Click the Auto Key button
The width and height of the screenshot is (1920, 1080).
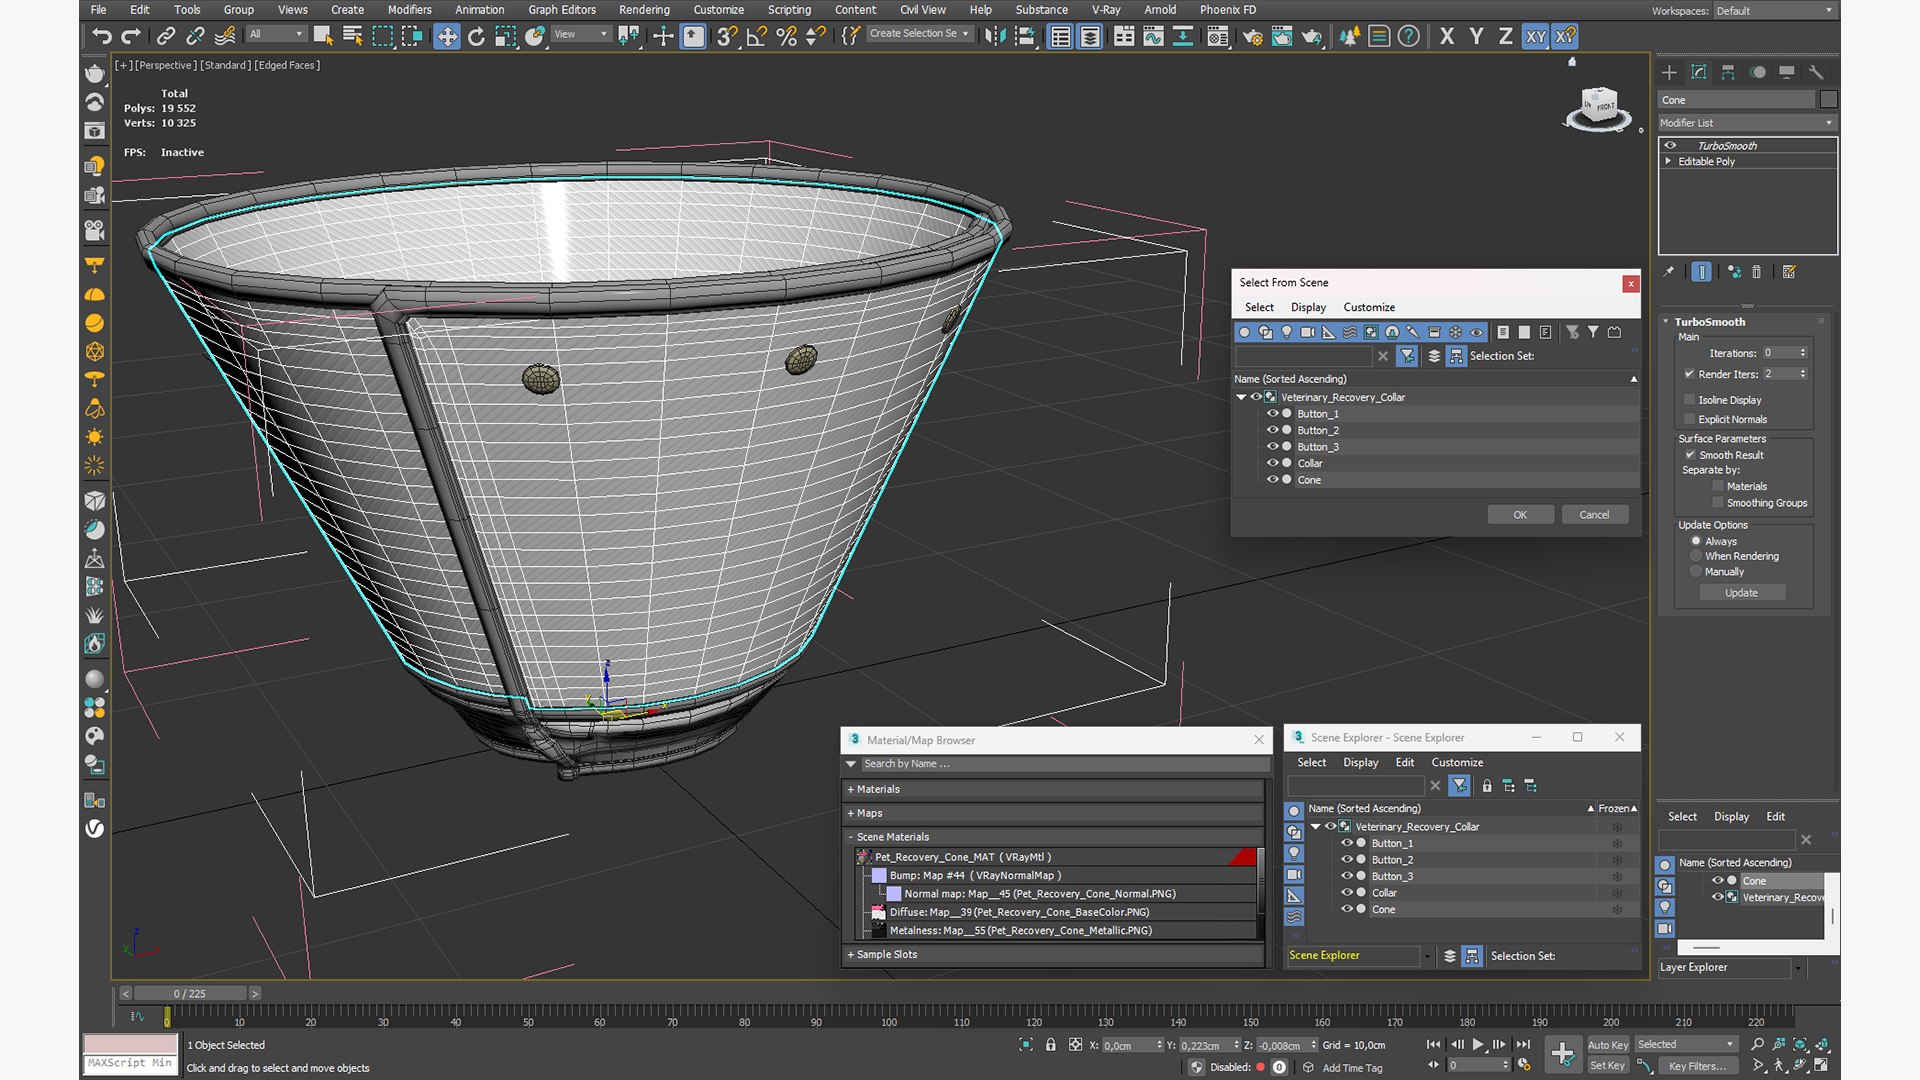[1608, 1045]
